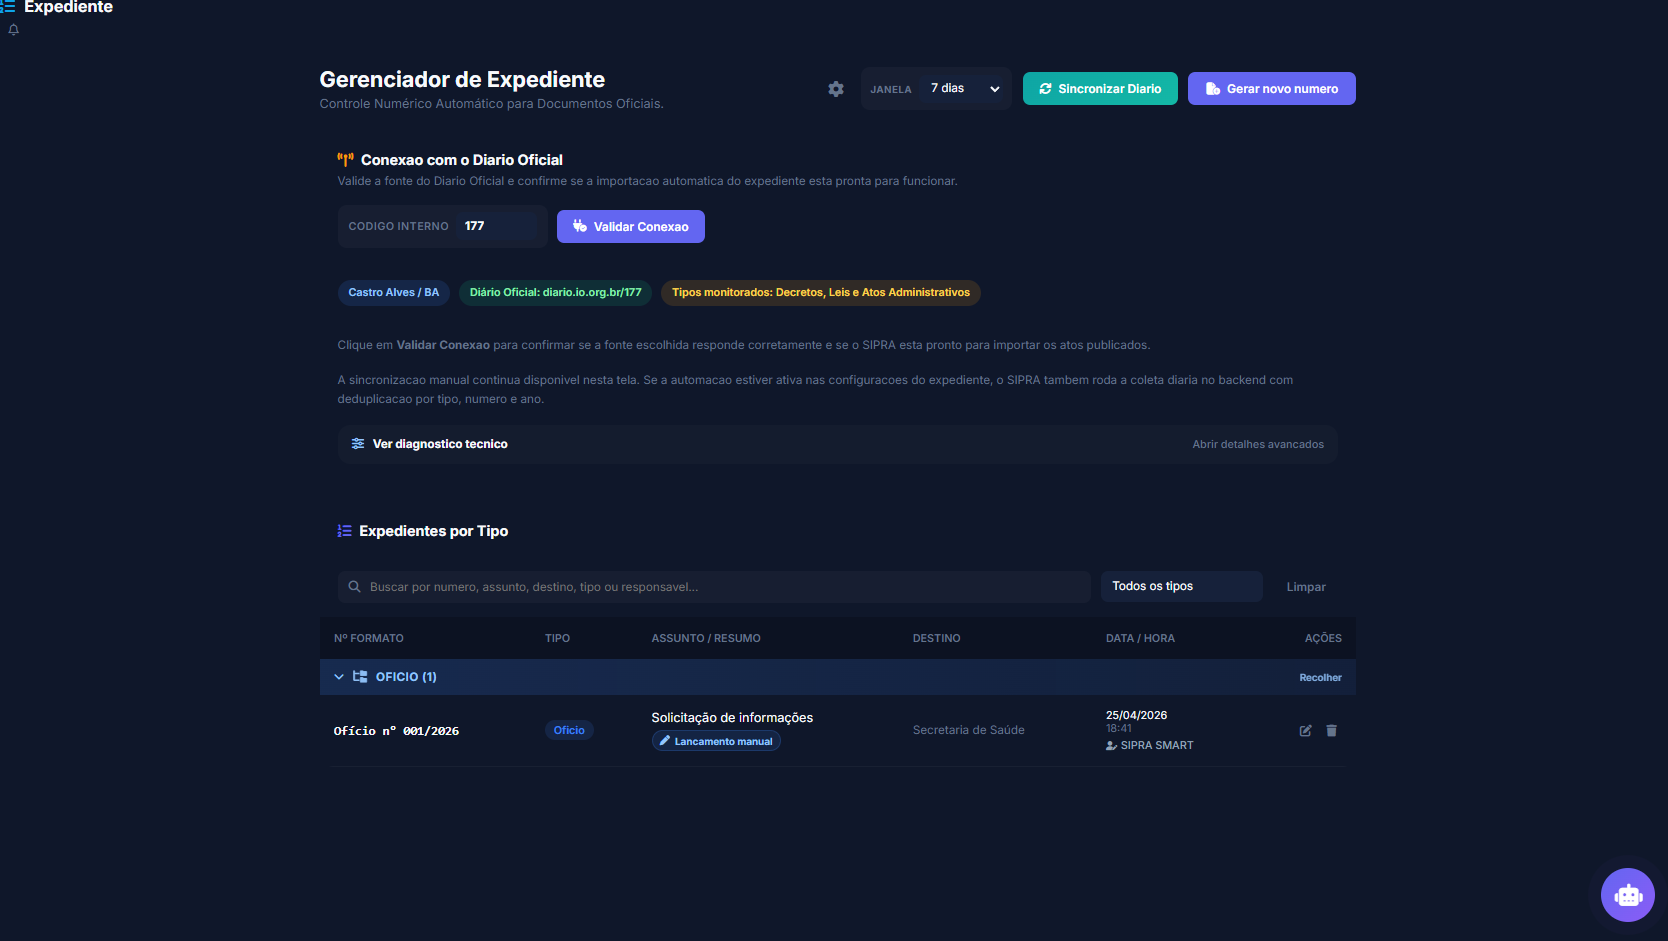Open the chatbot assistant robot icon

point(1628,895)
